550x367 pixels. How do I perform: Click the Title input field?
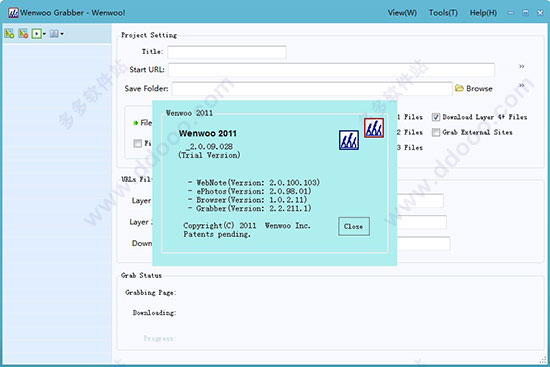click(x=227, y=52)
